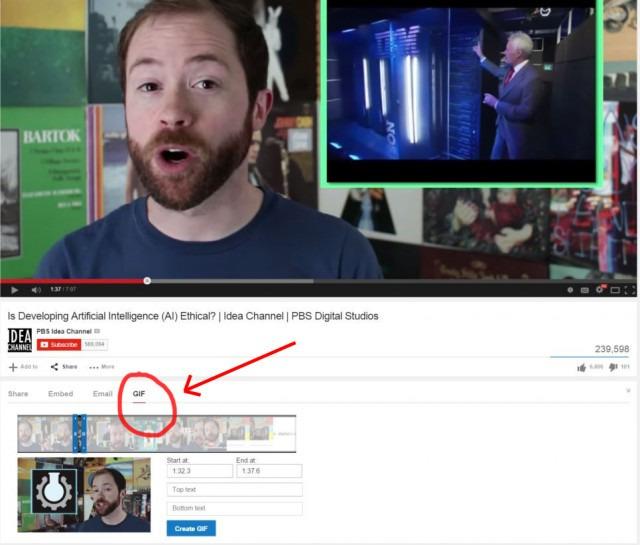
Task: Click the green-framed inset clip in the video
Action: 461,92
